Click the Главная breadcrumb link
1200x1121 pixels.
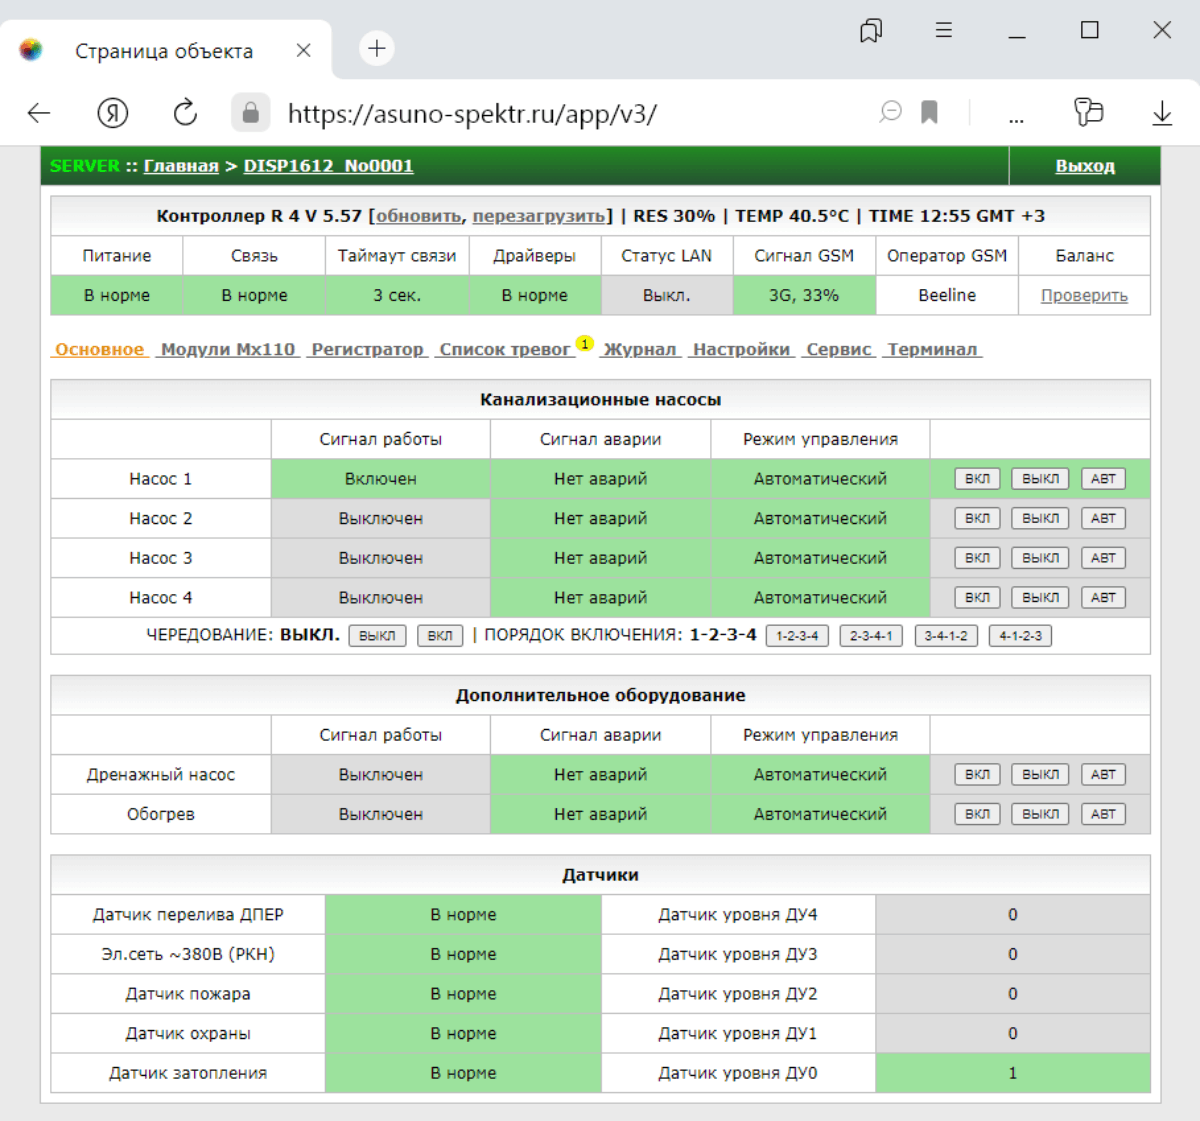coord(181,166)
